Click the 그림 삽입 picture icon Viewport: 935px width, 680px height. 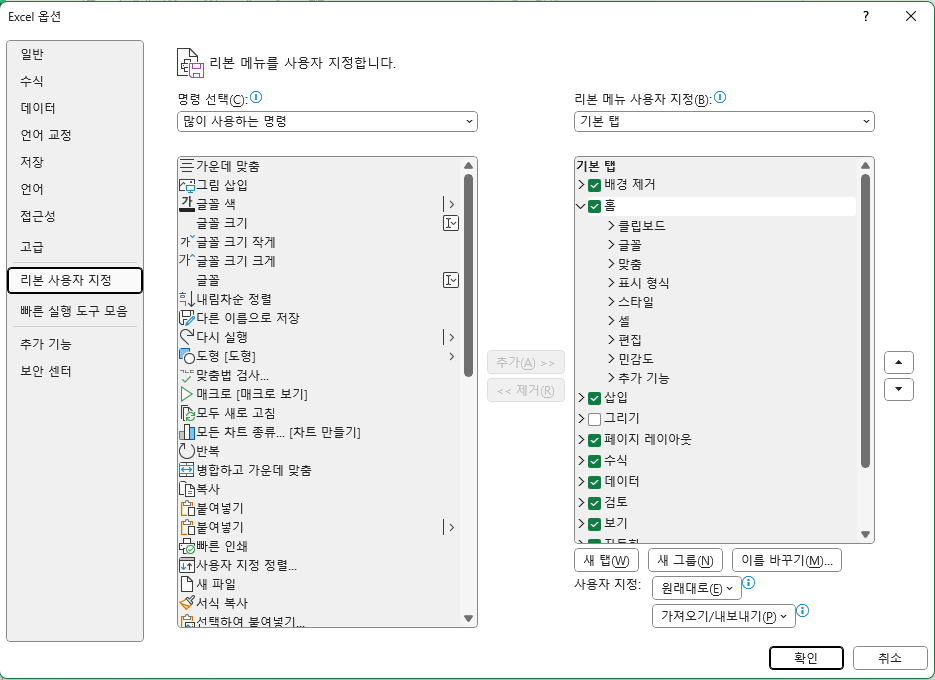187,185
